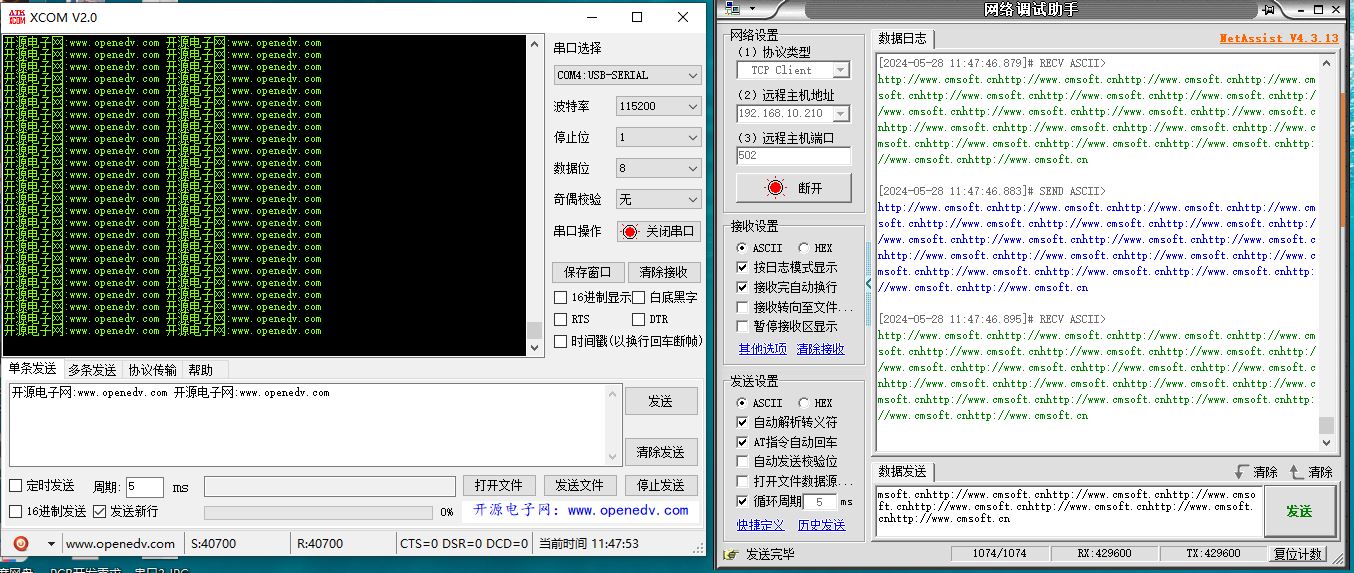Click the green 发送 button in NetAssist
1354x573 pixels.
(x=1300, y=511)
